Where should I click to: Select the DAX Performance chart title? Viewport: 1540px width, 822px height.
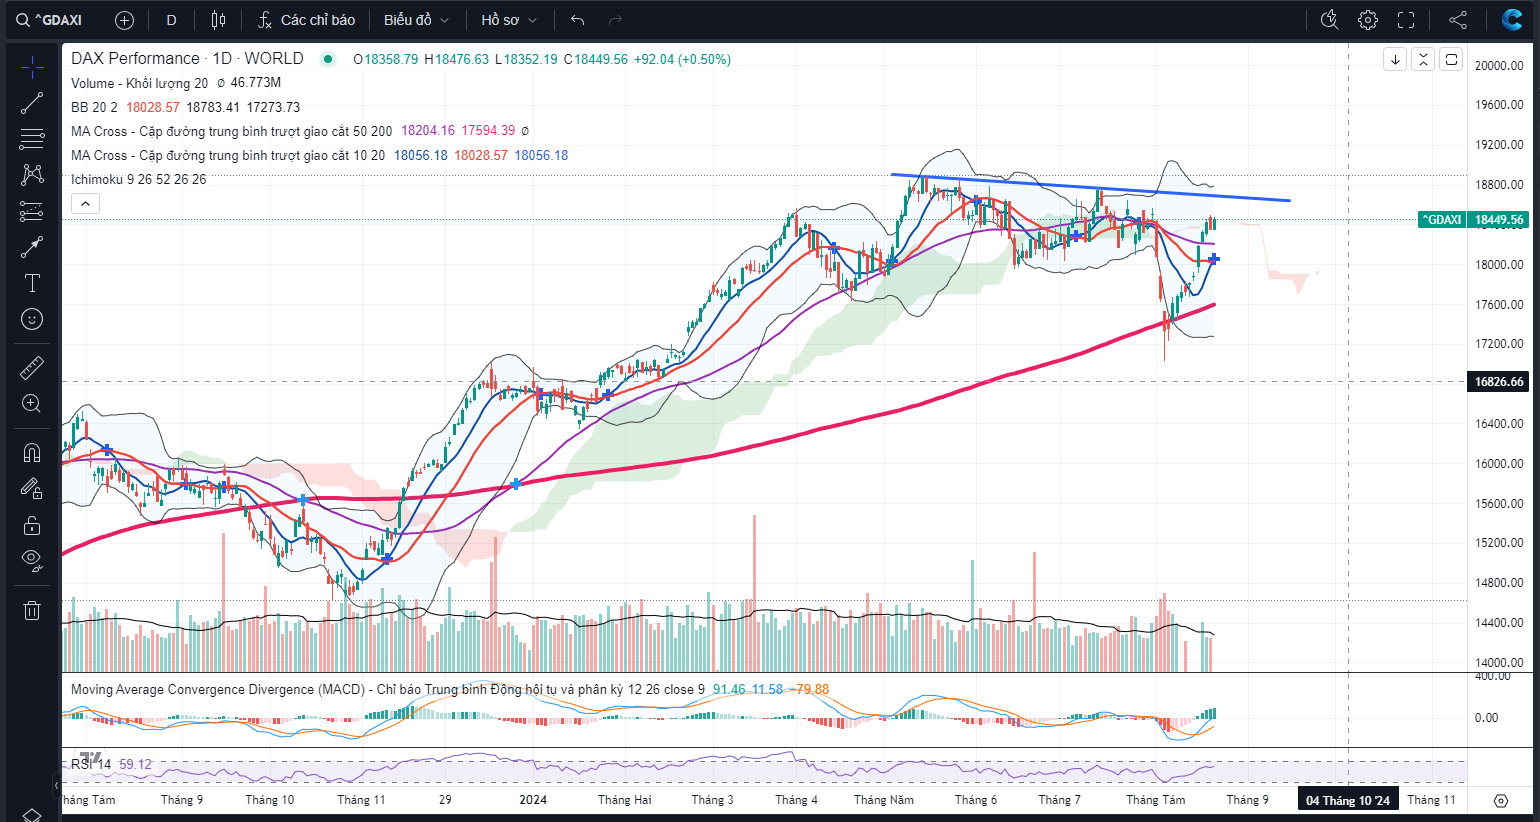tap(187, 58)
